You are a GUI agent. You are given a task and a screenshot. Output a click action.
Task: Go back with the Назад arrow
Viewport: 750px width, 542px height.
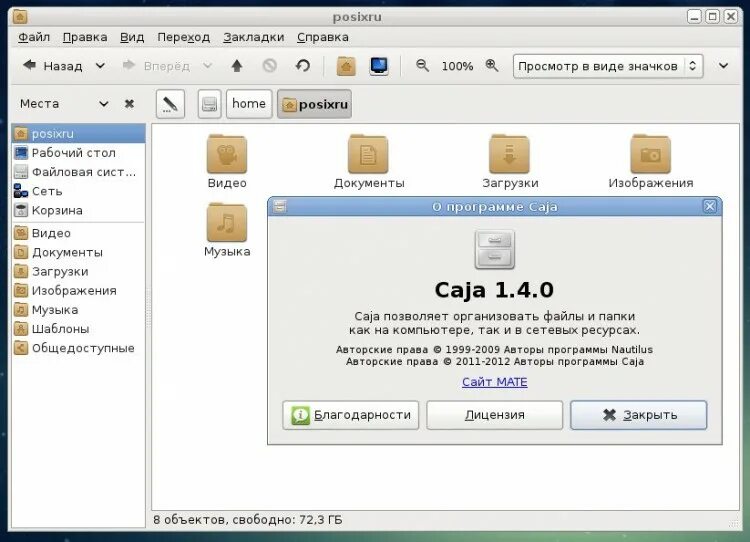point(53,66)
